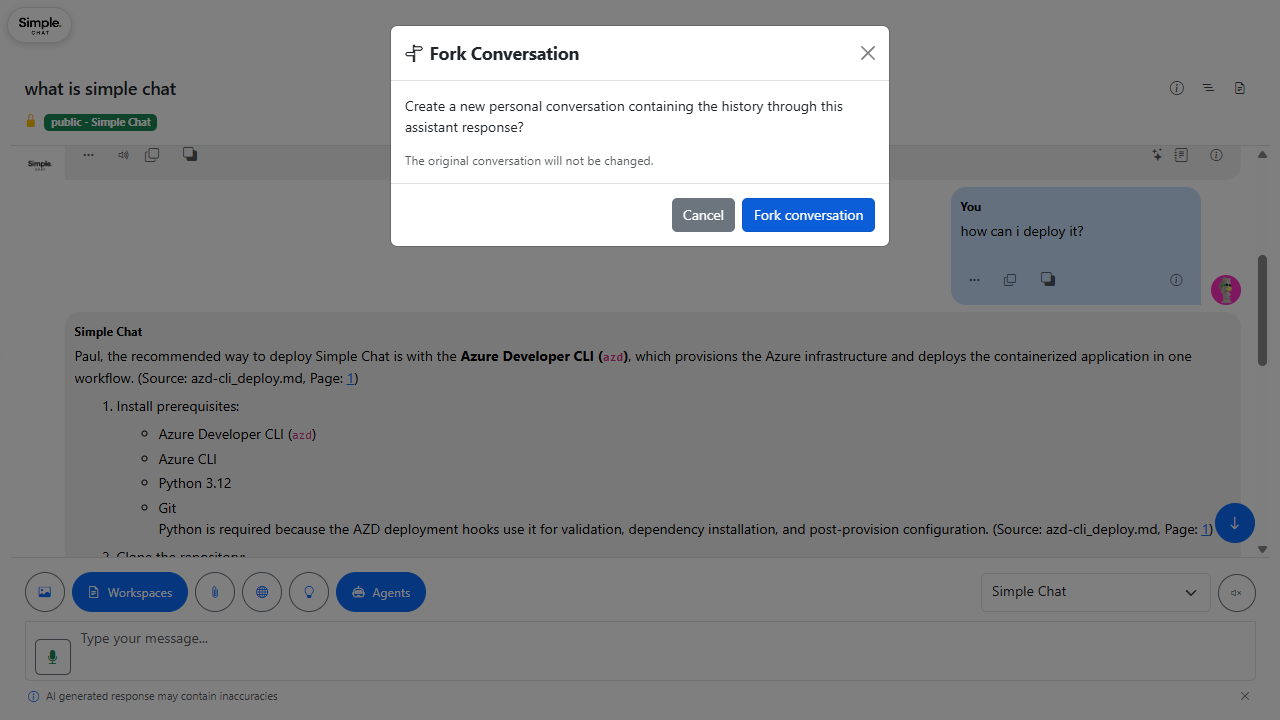Viewport: 1280px width, 720px height.
Task: Cancel the Fork Conversation dialog
Action: coord(703,215)
